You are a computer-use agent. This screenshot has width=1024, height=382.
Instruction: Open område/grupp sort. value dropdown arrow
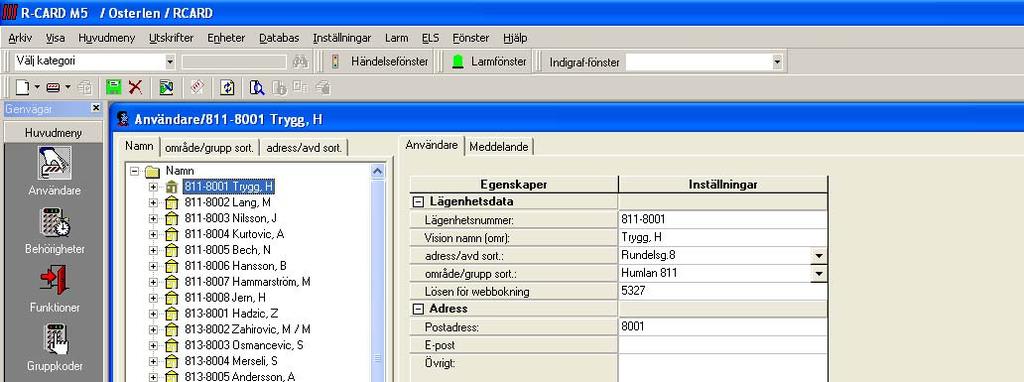coord(819,274)
